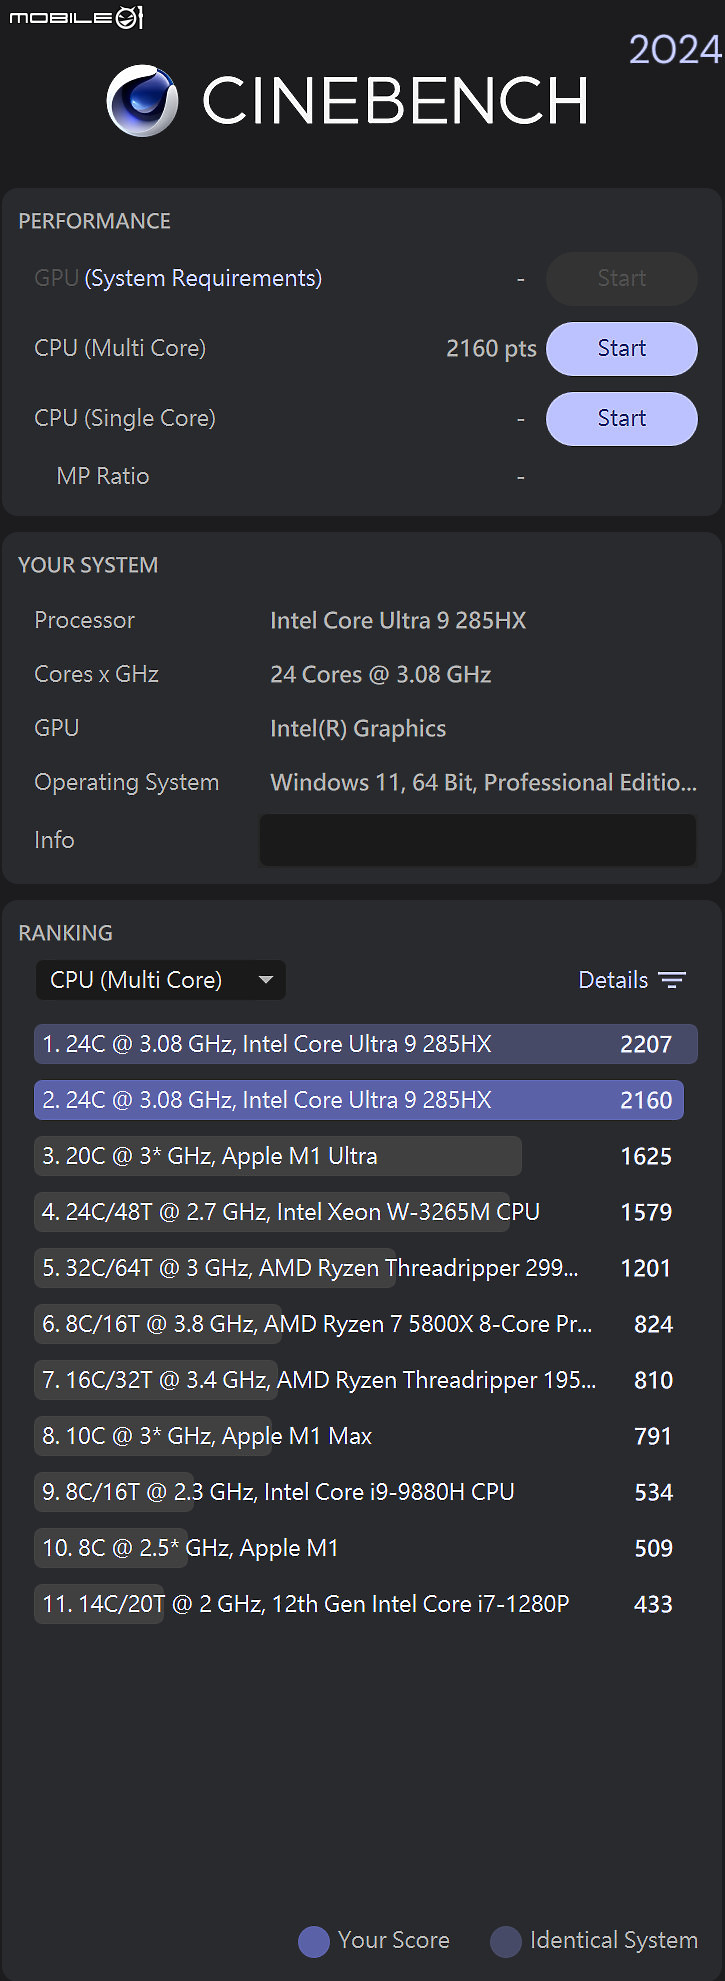Click the Identical System legend circle
Image resolution: width=725 pixels, height=1981 pixels.
click(506, 1941)
